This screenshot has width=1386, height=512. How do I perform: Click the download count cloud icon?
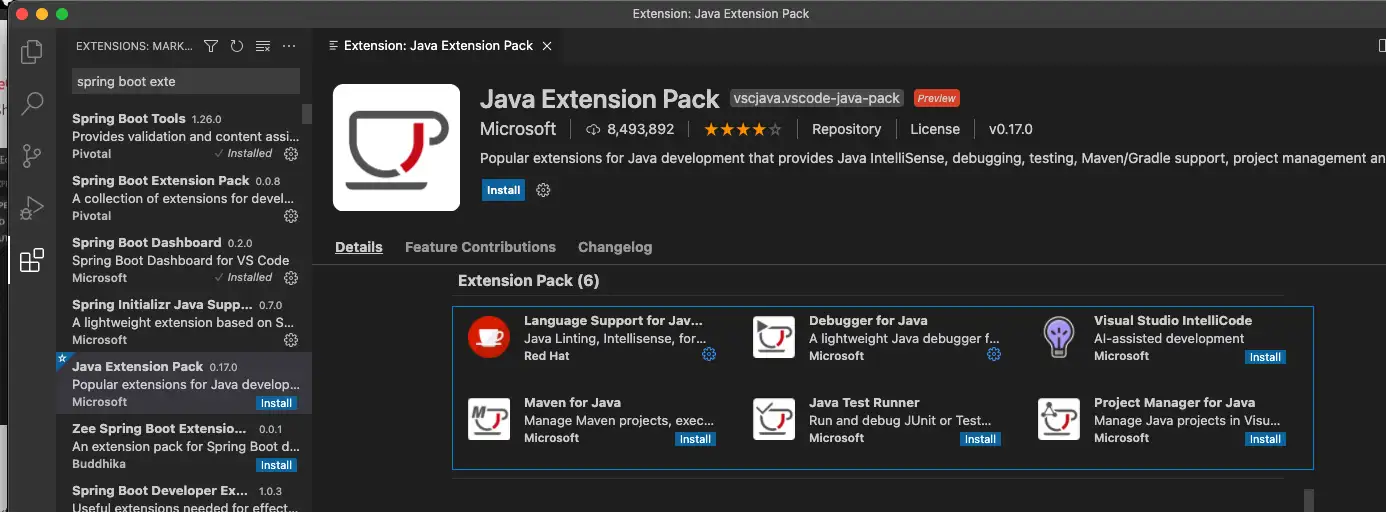[592, 130]
